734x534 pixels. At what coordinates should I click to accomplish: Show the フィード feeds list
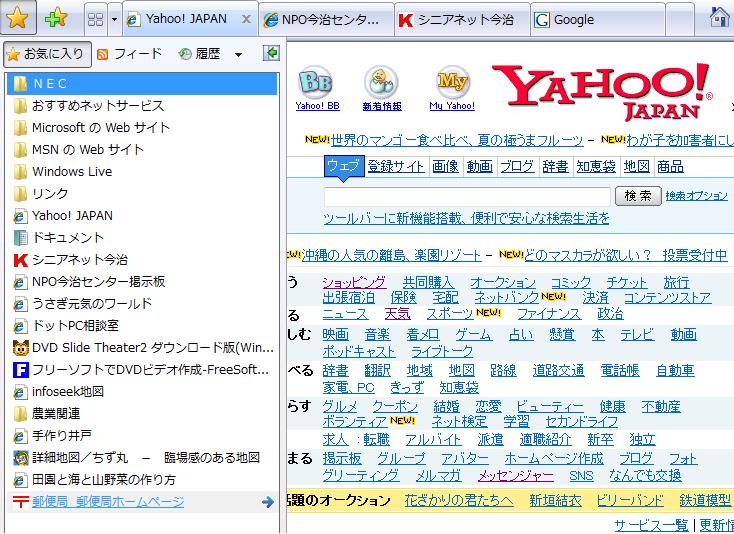point(129,54)
